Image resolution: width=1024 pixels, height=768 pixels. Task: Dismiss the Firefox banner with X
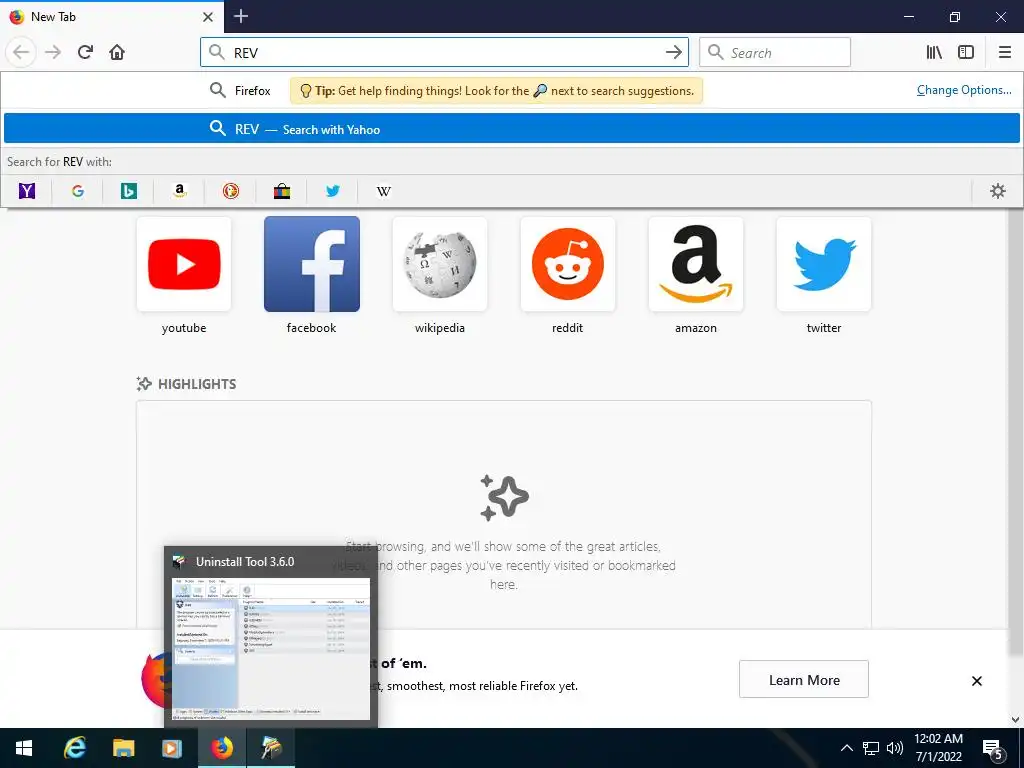pyautogui.click(x=976, y=680)
